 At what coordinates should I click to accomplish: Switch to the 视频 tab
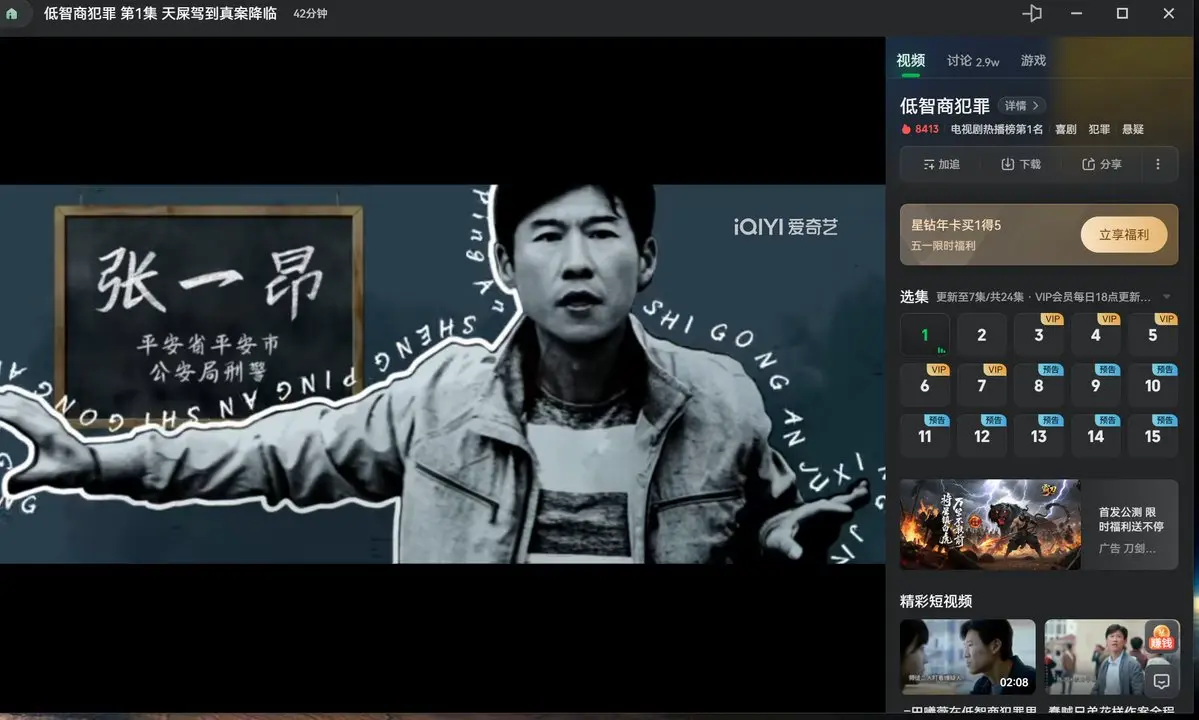(911, 60)
